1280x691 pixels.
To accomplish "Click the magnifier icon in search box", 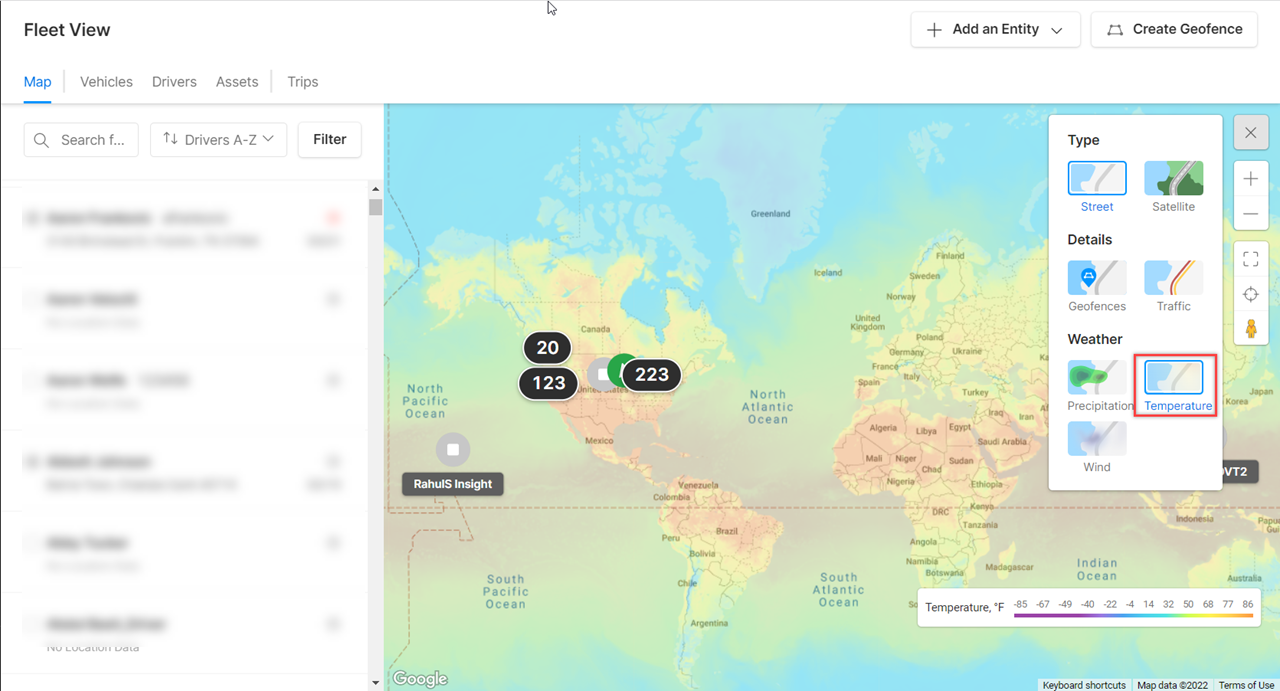I will (x=42, y=140).
